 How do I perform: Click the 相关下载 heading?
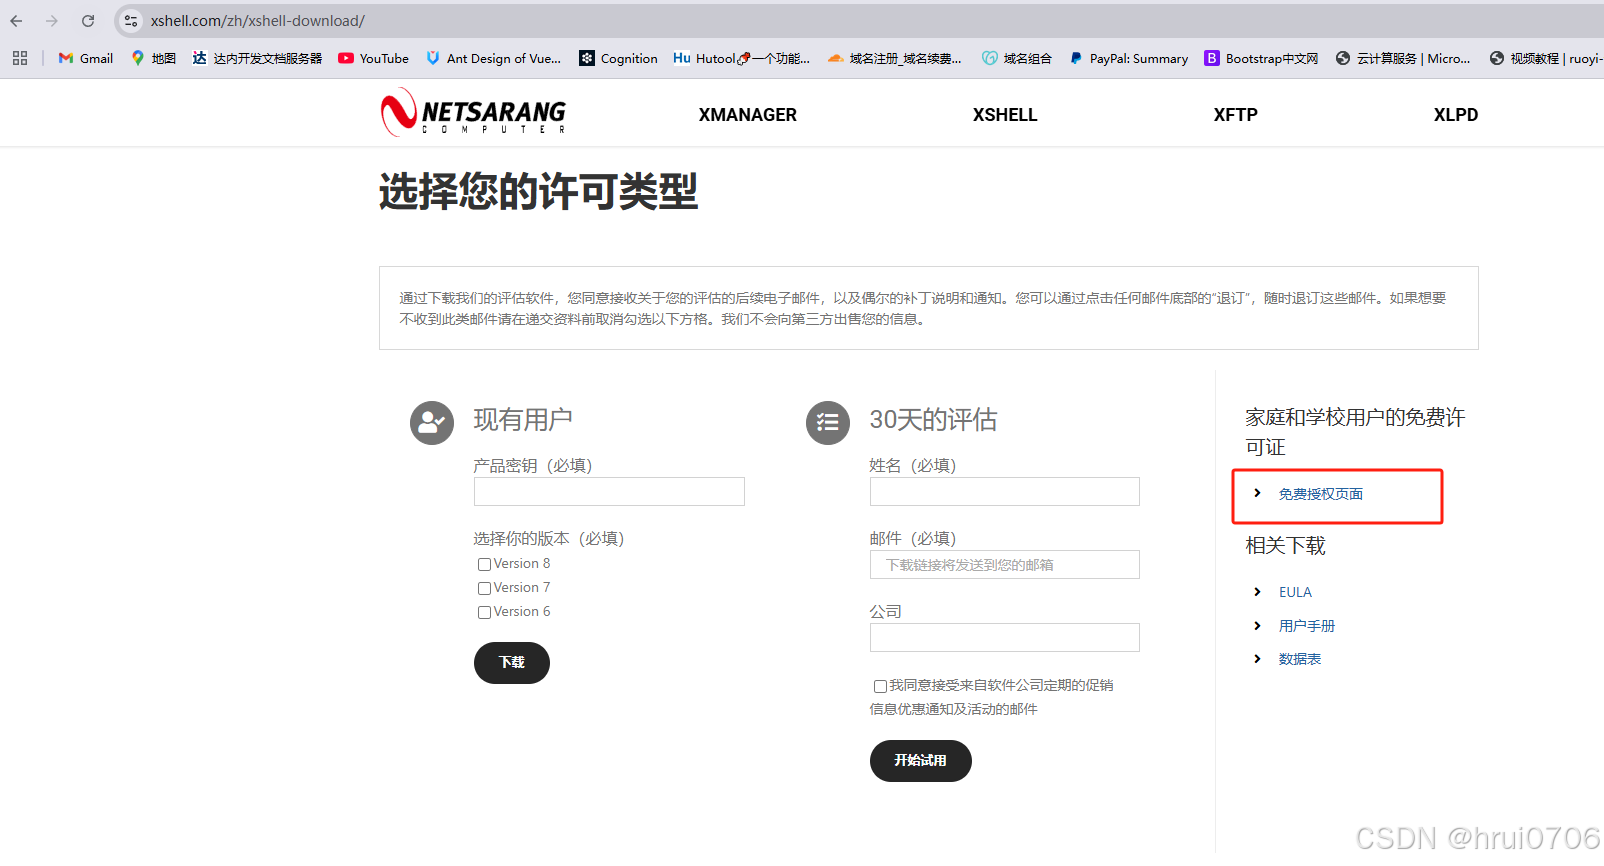(1285, 546)
